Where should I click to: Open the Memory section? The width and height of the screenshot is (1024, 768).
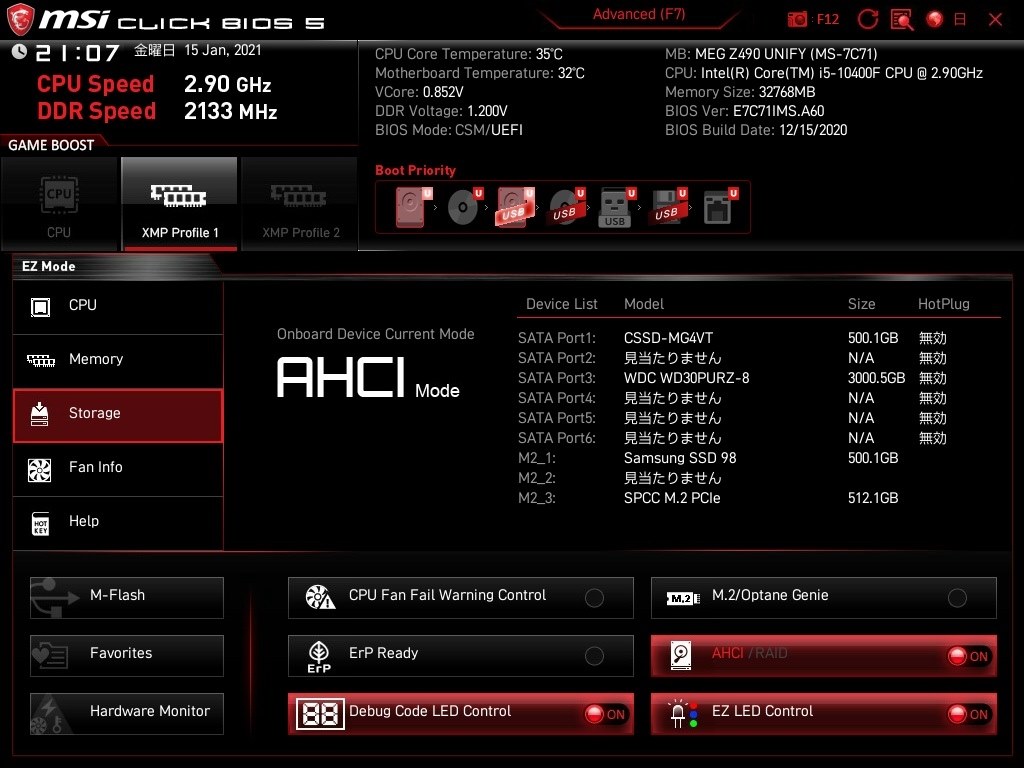click(118, 360)
